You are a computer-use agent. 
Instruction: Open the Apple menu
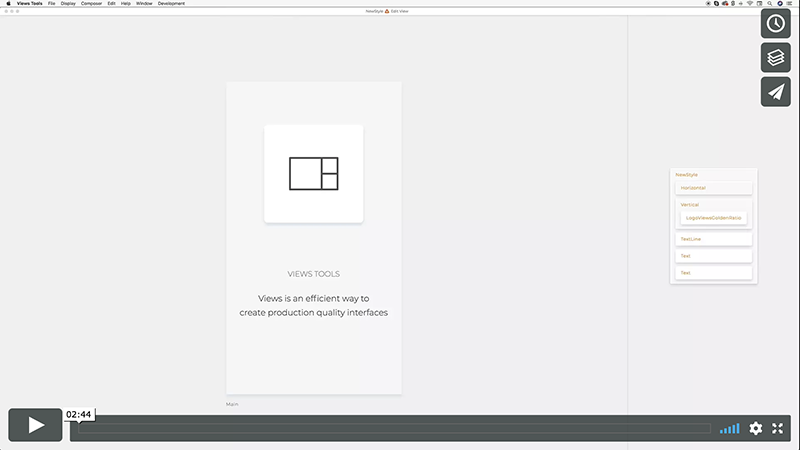tap(8, 4)
